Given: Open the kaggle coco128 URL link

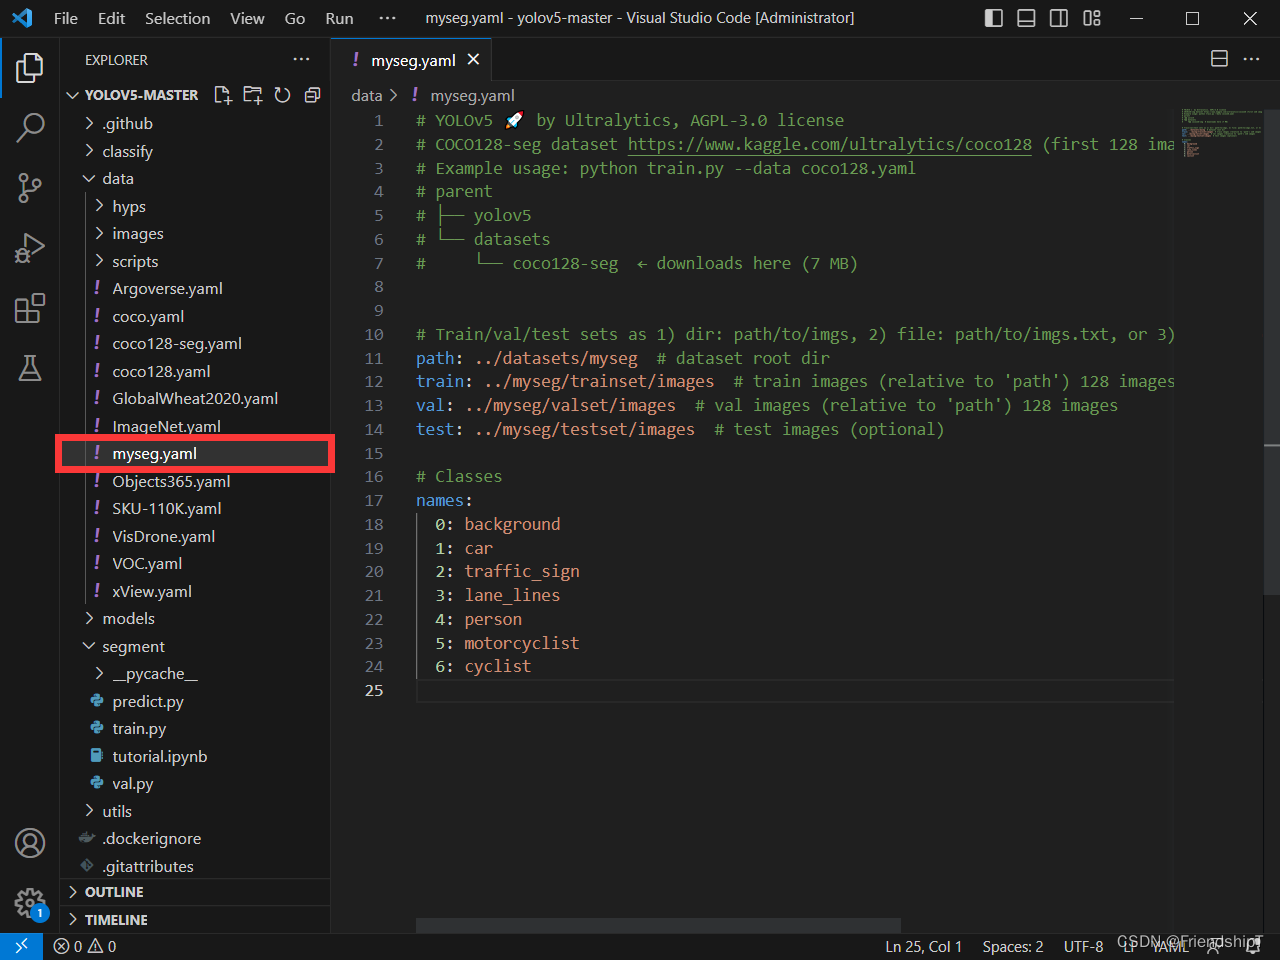Looking at the screenshot, I should 829,144.
